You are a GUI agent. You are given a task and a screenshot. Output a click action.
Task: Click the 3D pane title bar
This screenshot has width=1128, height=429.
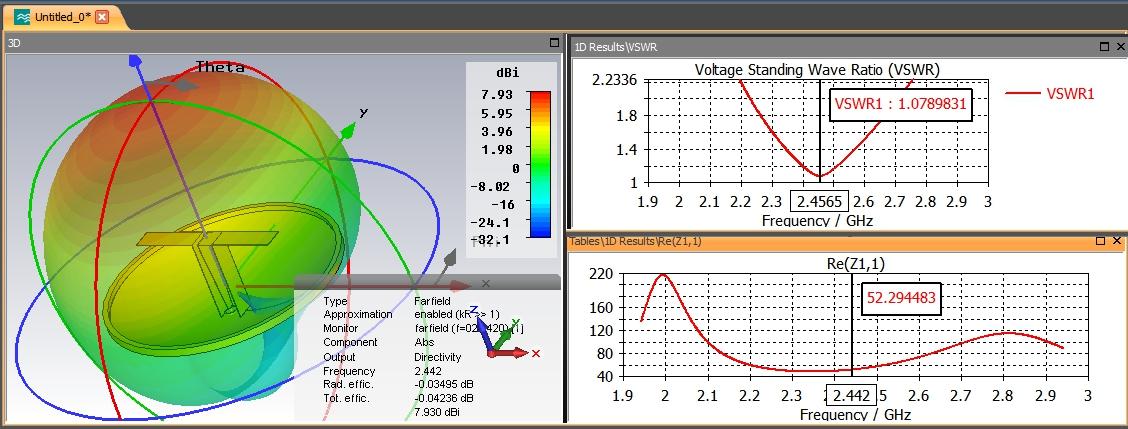(283, 42)
